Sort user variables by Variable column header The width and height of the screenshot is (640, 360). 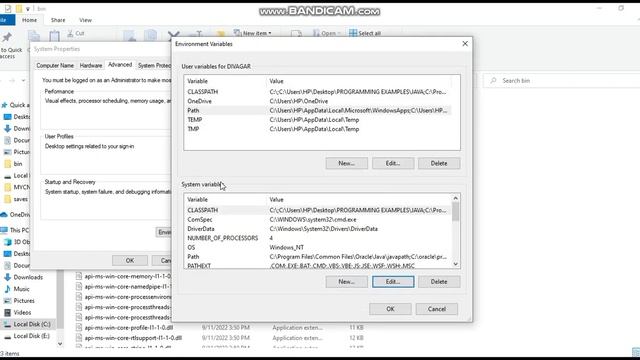coord(225,81)
